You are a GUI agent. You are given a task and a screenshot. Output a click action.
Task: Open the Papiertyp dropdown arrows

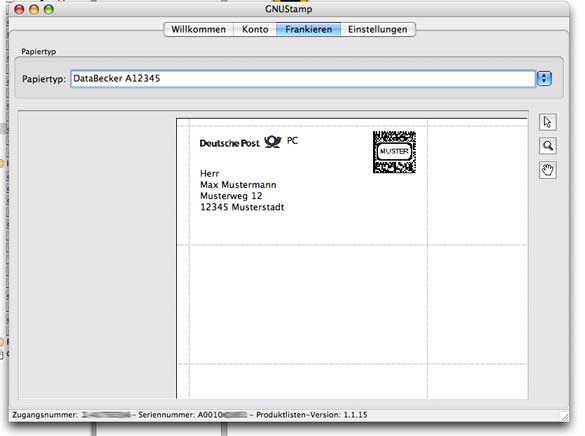pos(544,78)
